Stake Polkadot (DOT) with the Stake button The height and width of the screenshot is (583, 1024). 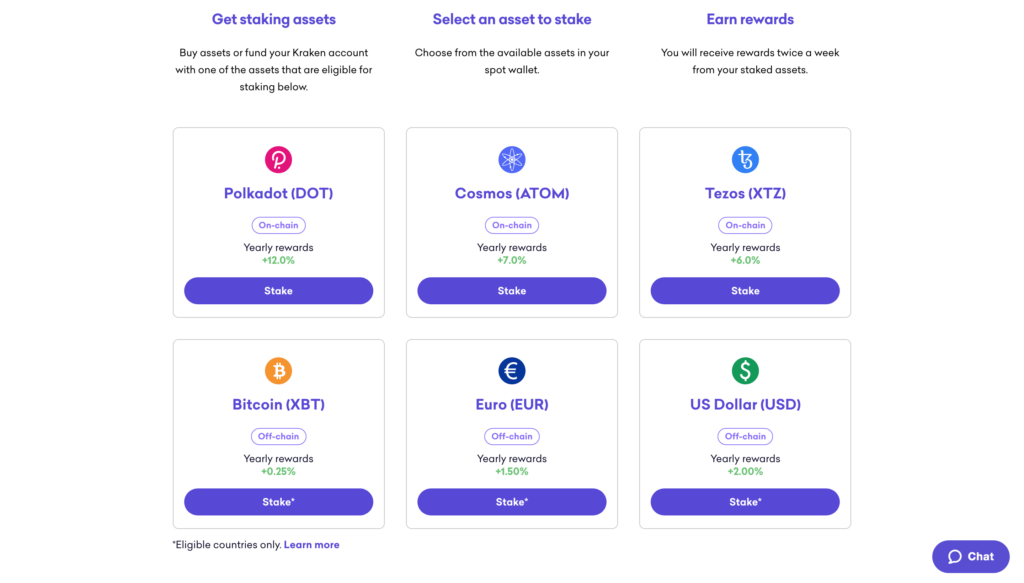[278, 291]
